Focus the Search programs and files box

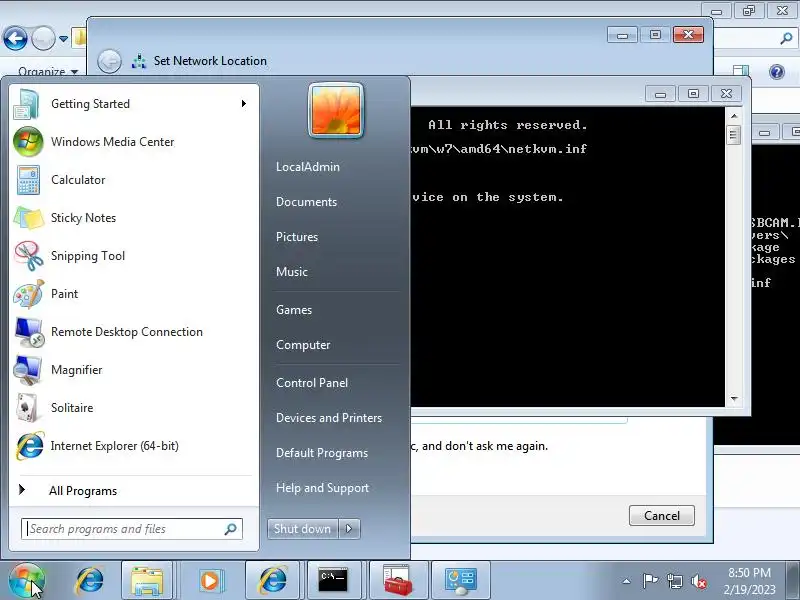pos(132,529)
